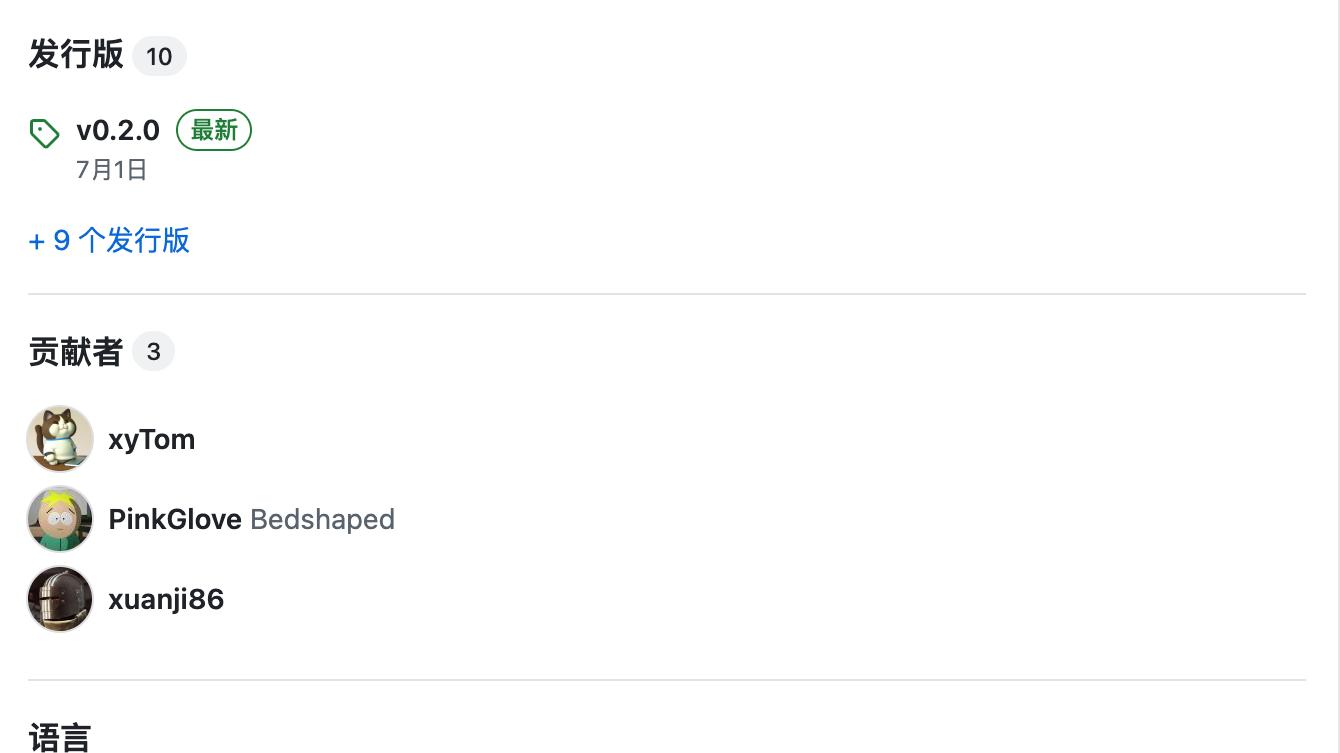Click the contributors count badge 3

click(153, 352)
